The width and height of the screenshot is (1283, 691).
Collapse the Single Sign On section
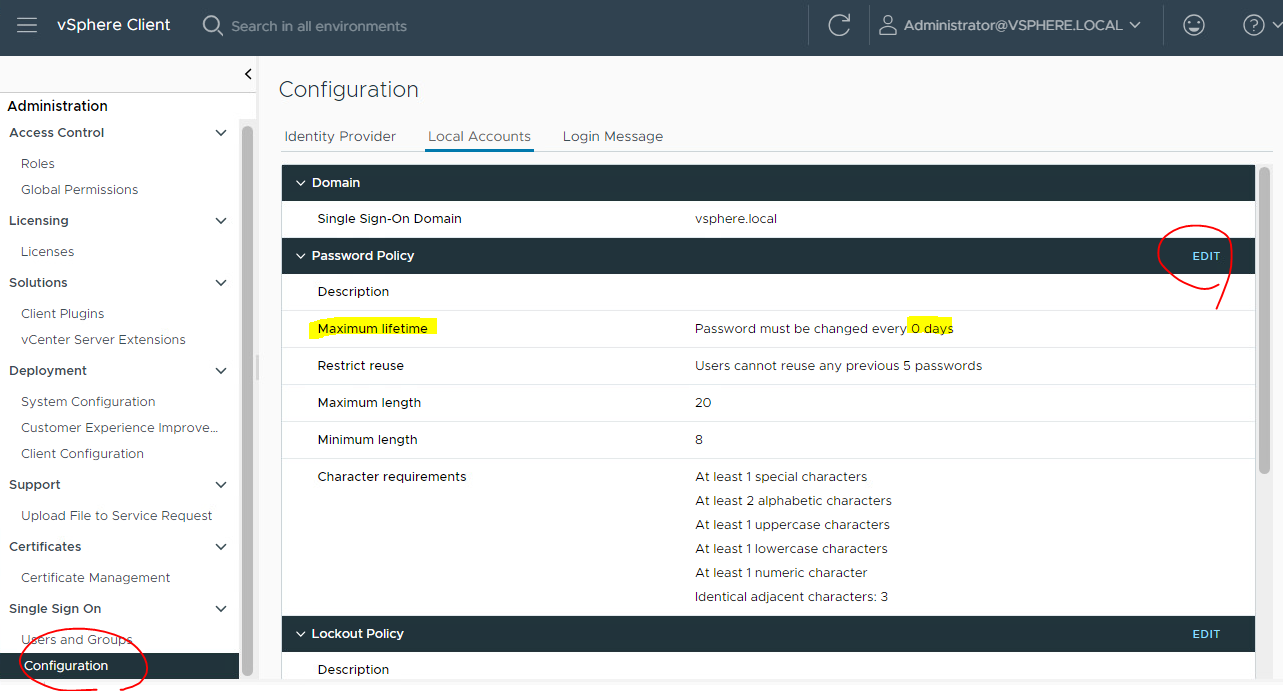pos(221,609)
